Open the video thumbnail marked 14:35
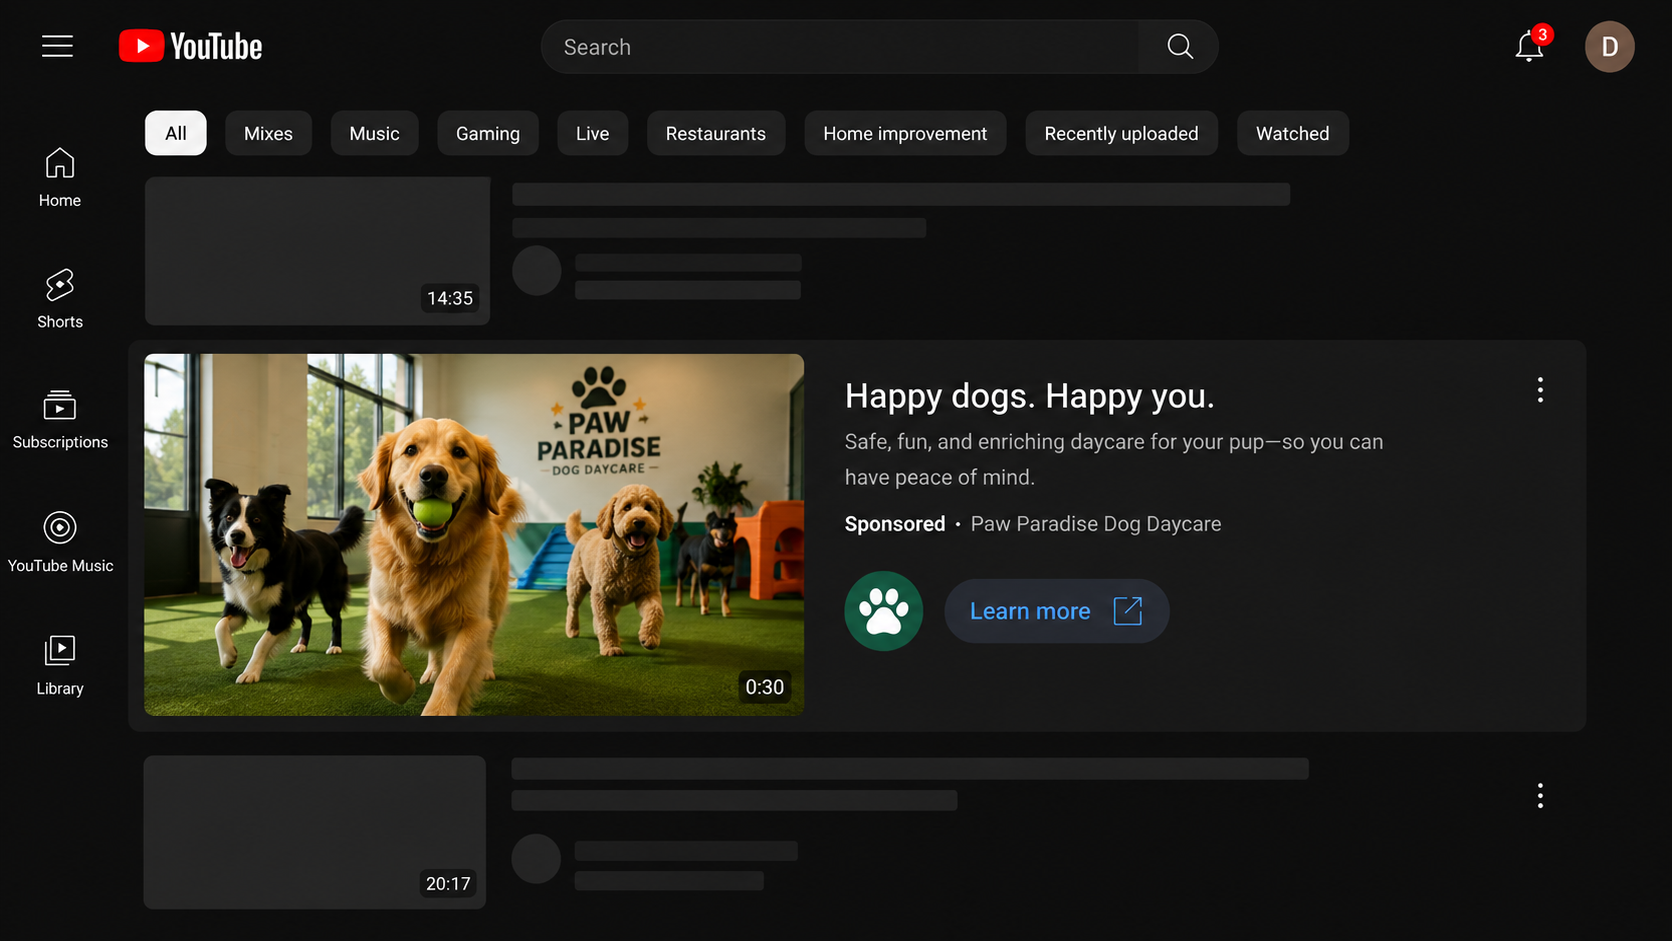This screenshot has width=1672, height=941. pos(318,251)
